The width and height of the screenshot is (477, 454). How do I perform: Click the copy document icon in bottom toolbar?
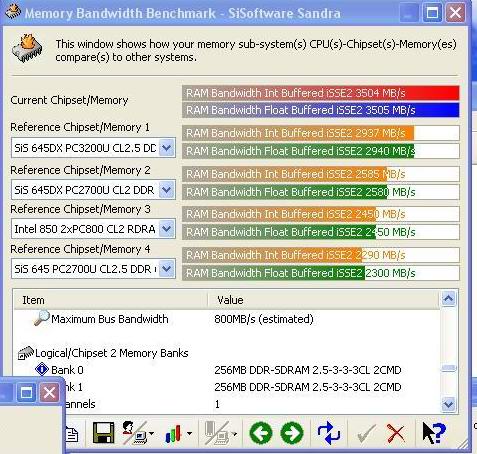tap(72, 434)
